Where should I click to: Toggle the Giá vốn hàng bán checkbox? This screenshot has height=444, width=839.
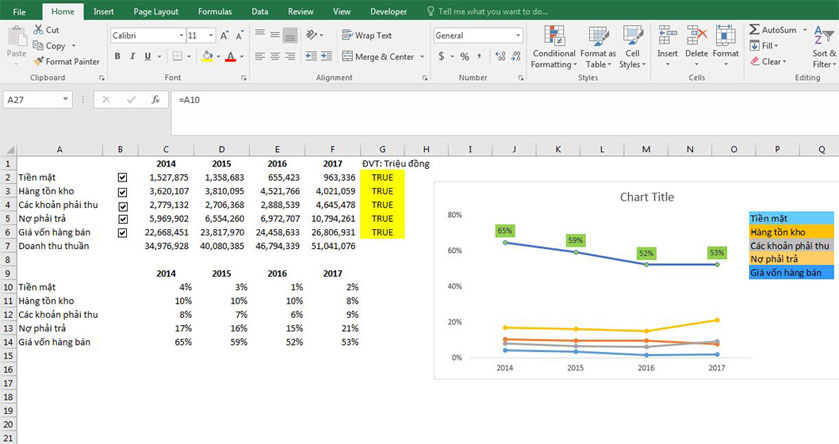123,233
